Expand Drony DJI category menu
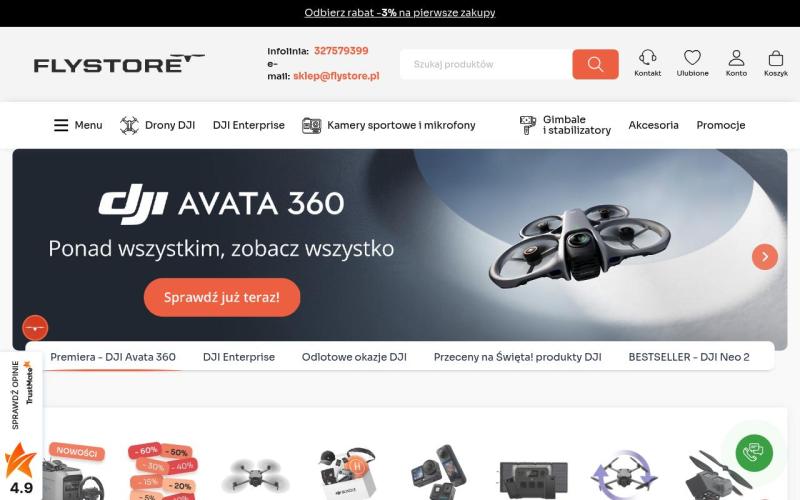Screen dimensions: 800x500 (x=157, y=125)
